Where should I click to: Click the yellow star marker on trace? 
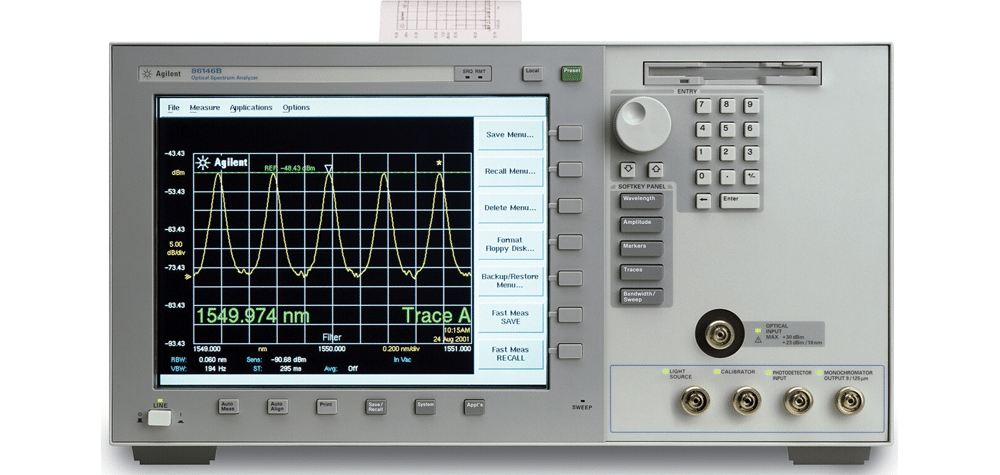[439, 163]
